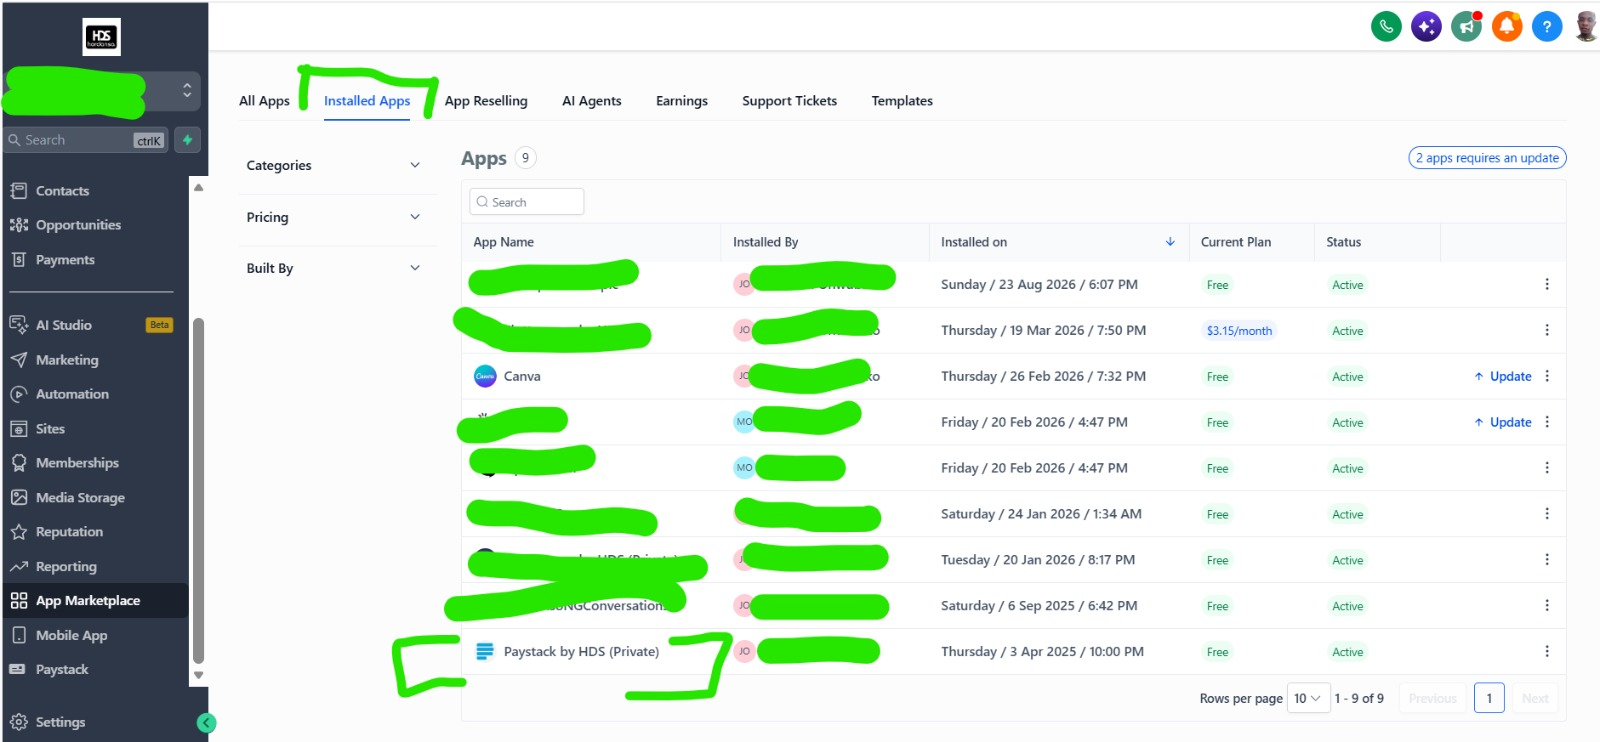
Task: Click the $3.15/month plan badge
Action: [1239, 331]
